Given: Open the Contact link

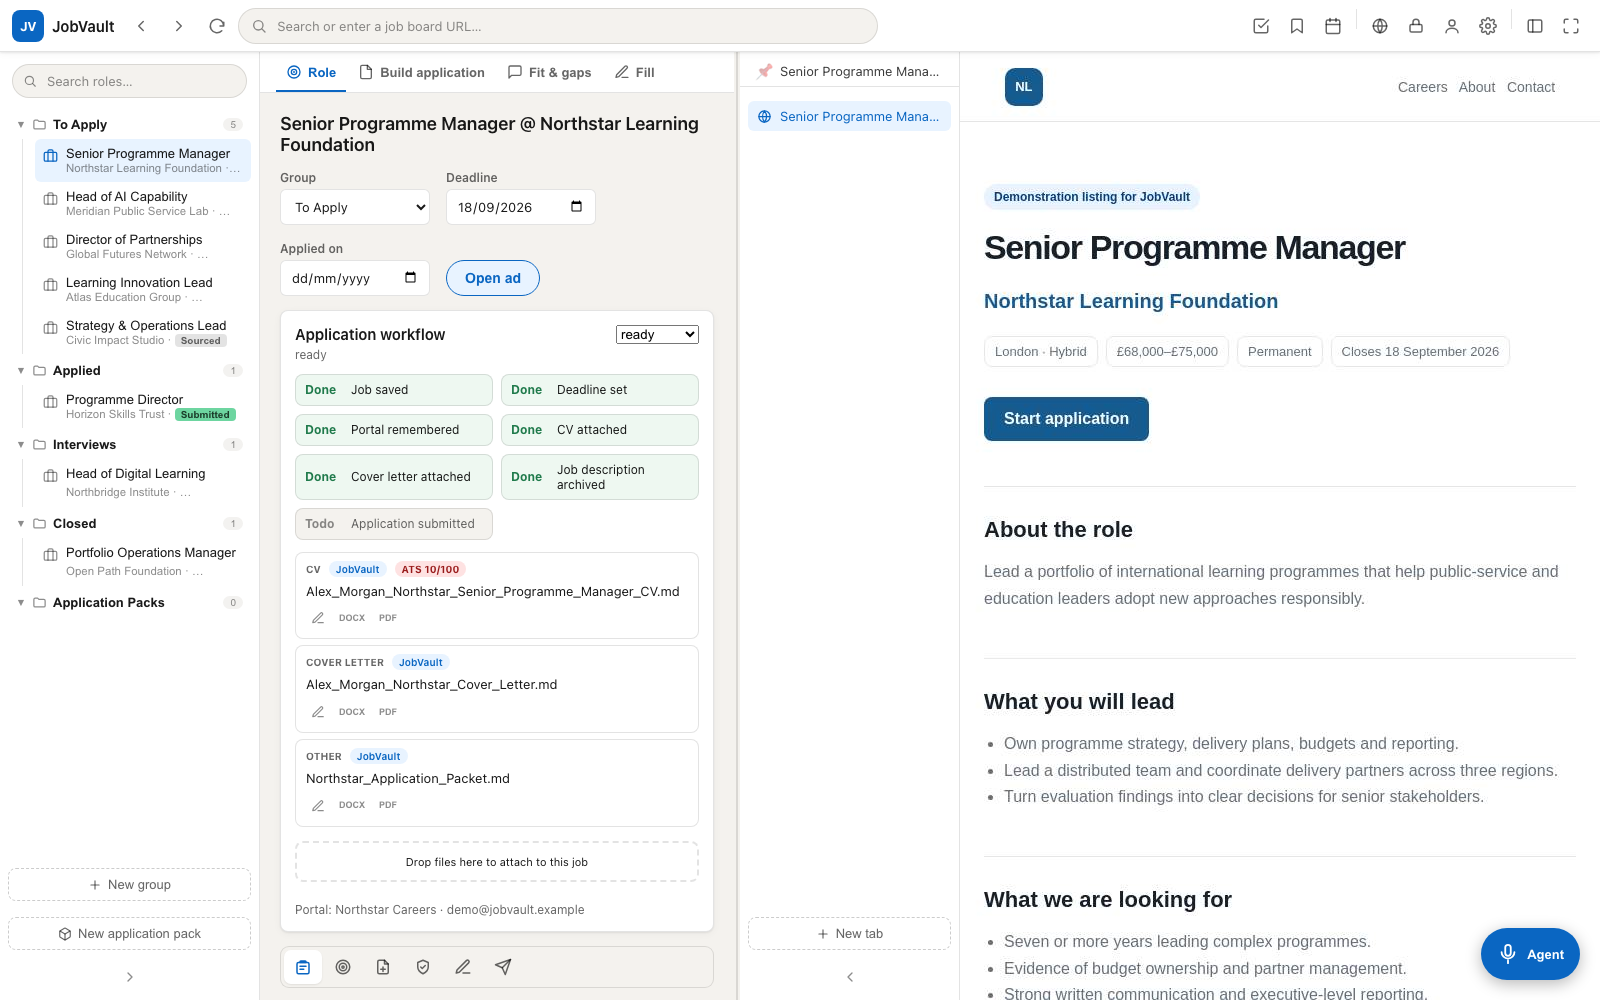Looking at the screenshot, I should click(x=1531, y=87).
